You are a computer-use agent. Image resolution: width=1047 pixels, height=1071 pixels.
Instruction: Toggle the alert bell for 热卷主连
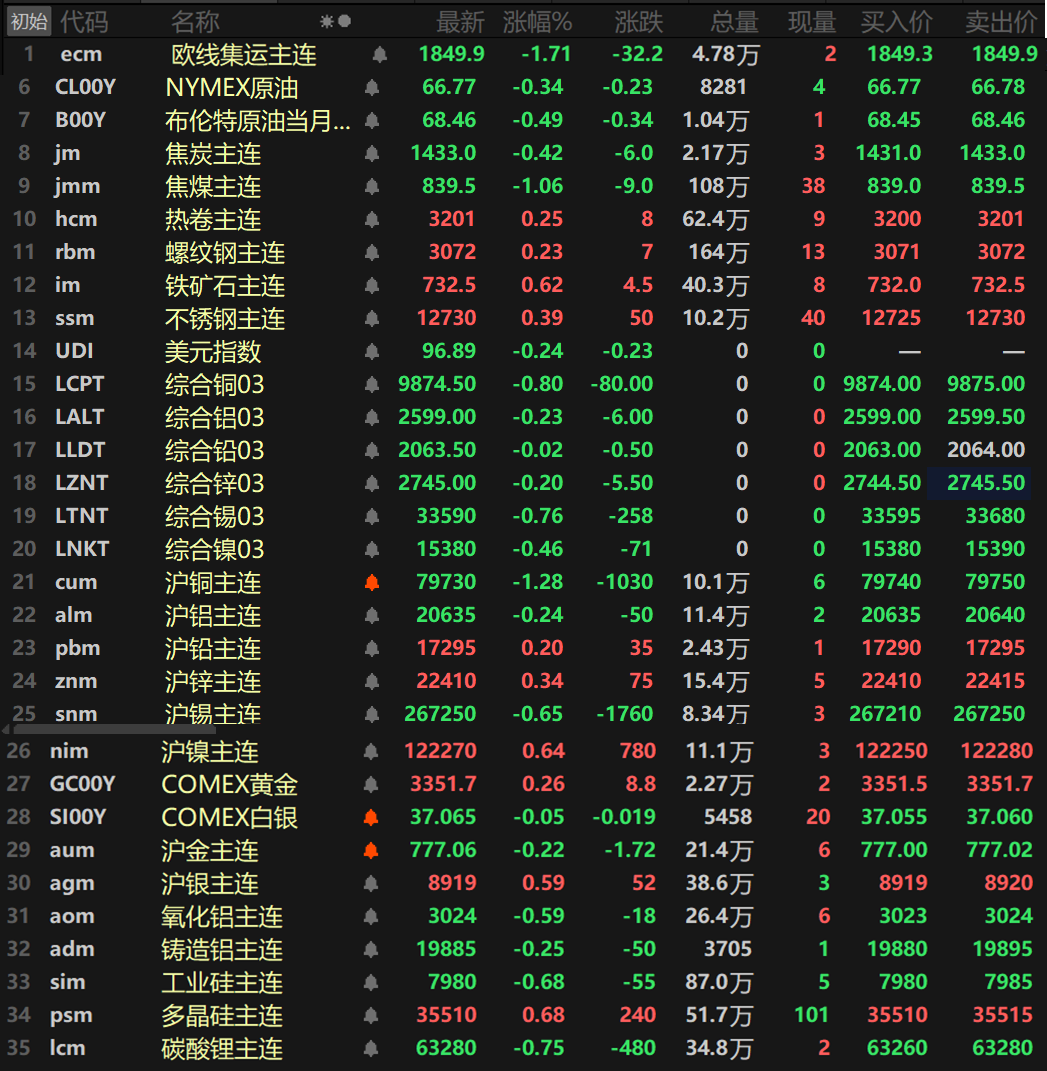[x=372, y=219]
